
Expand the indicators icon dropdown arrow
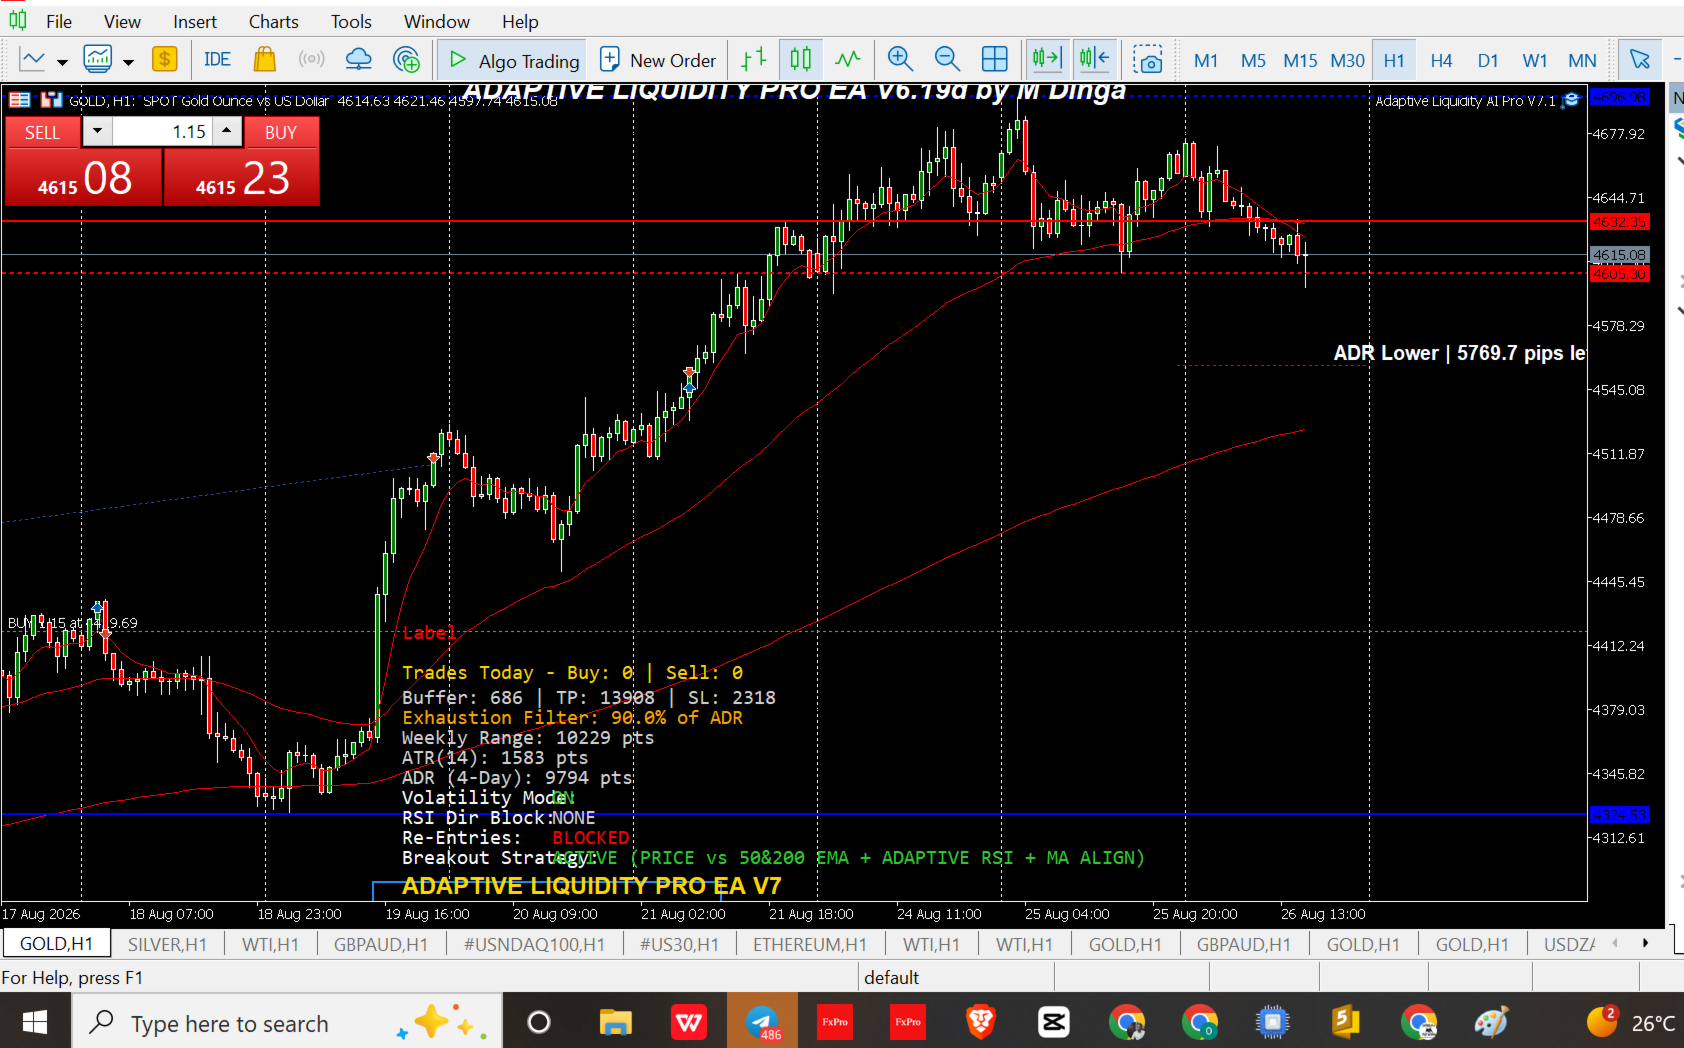128,62
